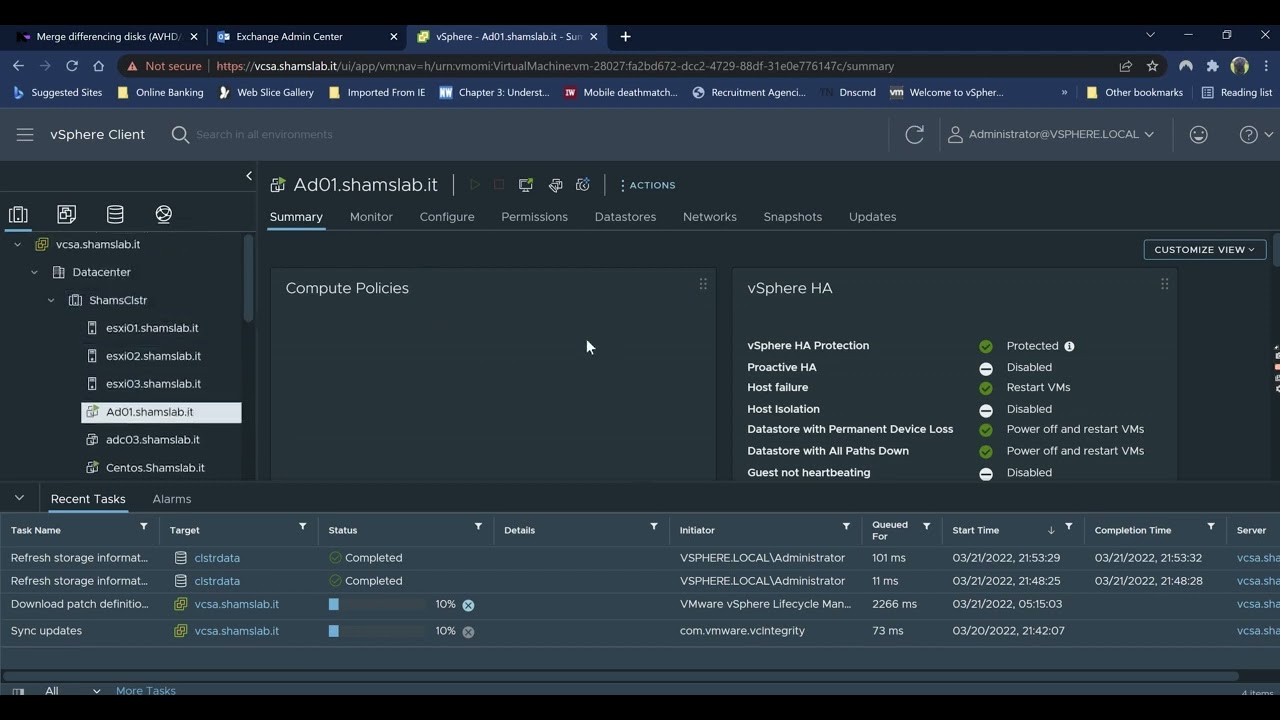Screen dimensions: 1280x720
Task: Switch to the Configure tab
Action: coord(447,217)
